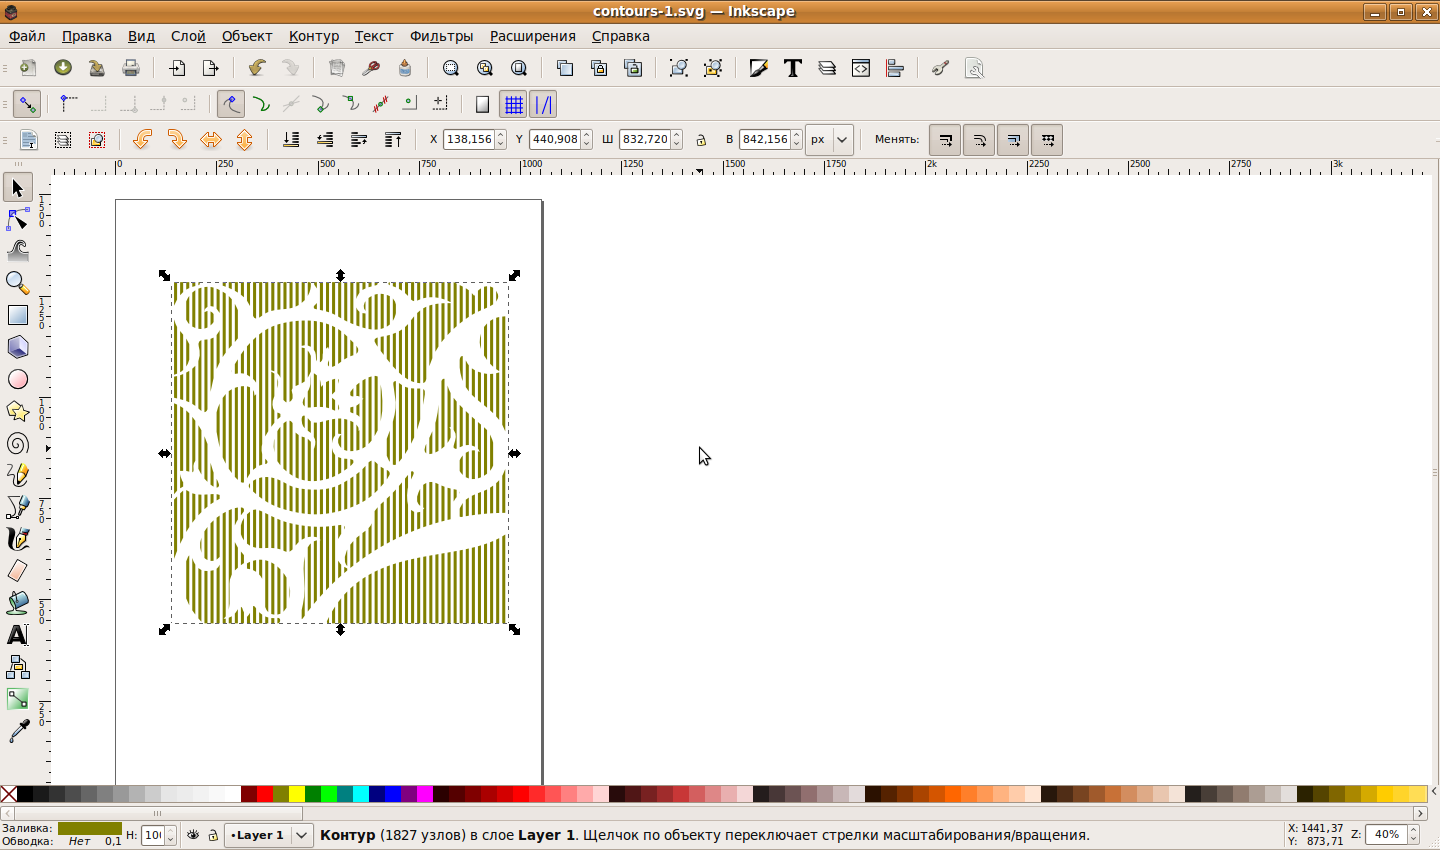Toggle snap to page border
Viewport: 1440px width, 850px height.
coord(482,104)
